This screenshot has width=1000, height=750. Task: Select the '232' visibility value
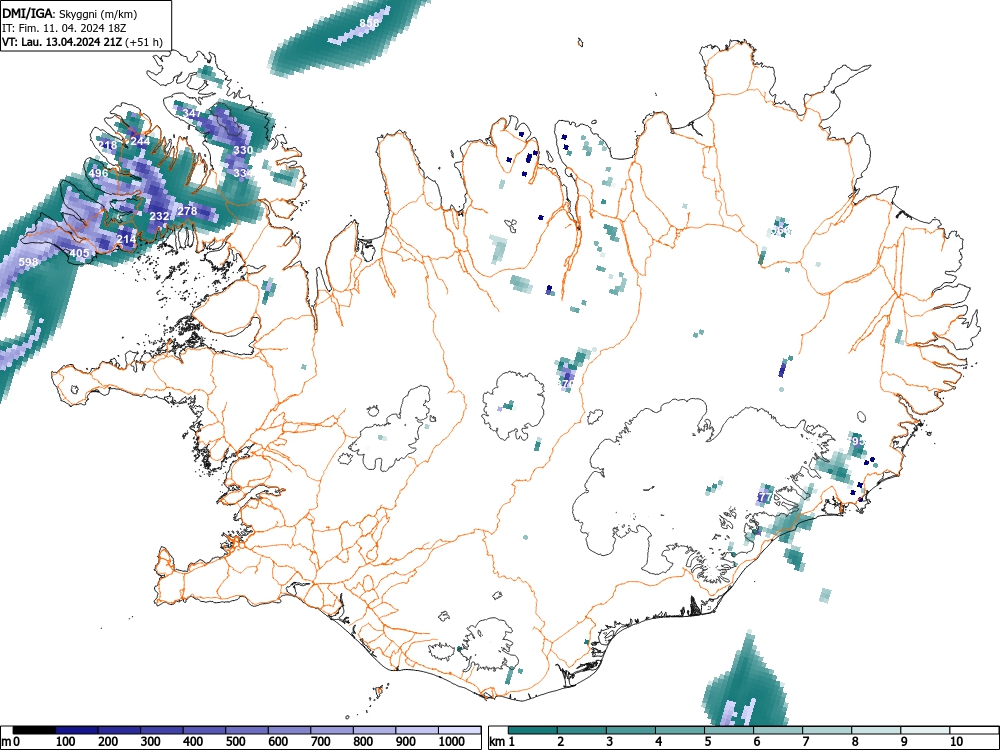tap(159, 216)
